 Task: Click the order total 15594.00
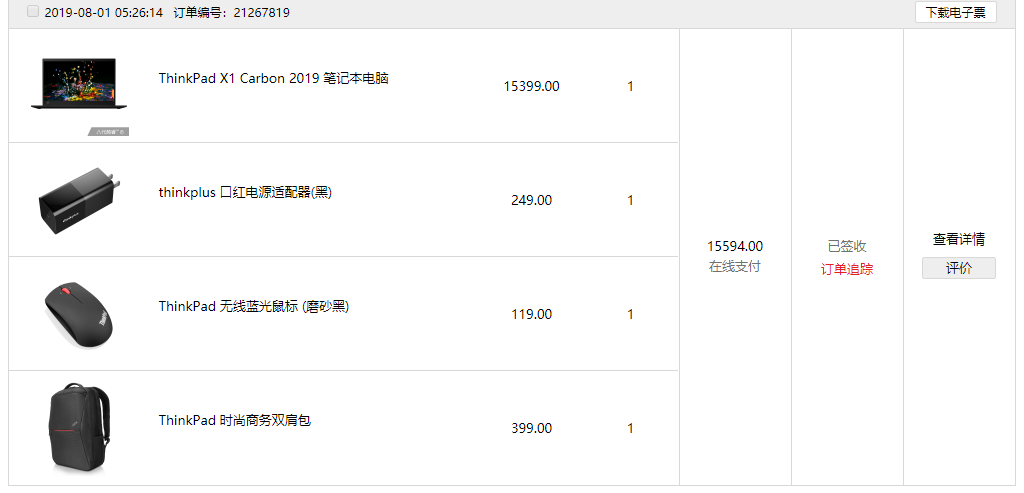(735, 246)
